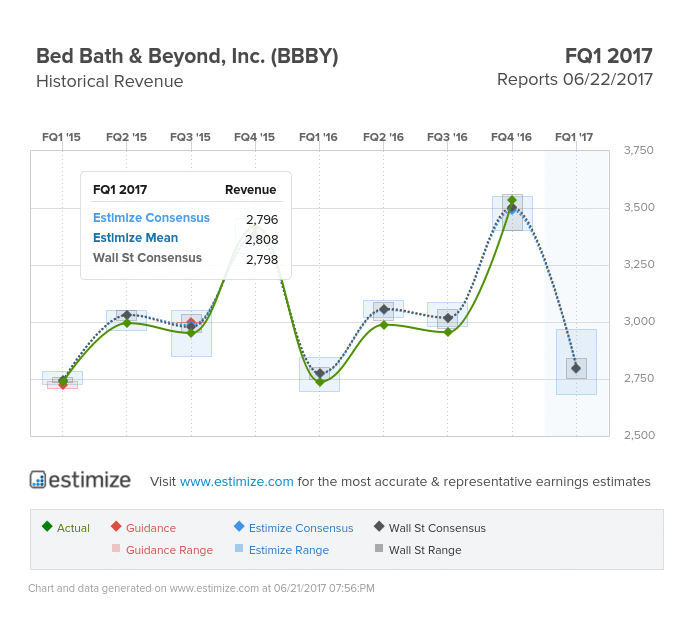Click the dark Wall St Consensus legend diamond

[379, 526]
